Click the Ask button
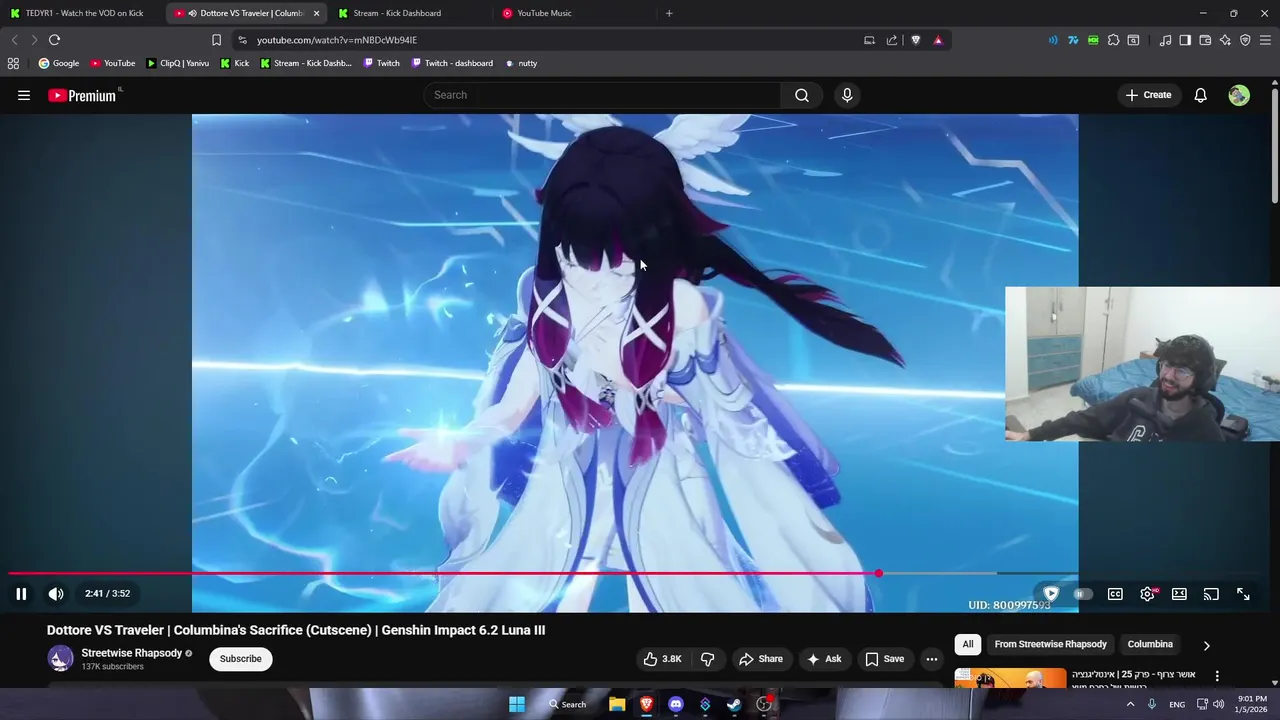Screen dimensions: 1280x720 (x=824, y=659)
